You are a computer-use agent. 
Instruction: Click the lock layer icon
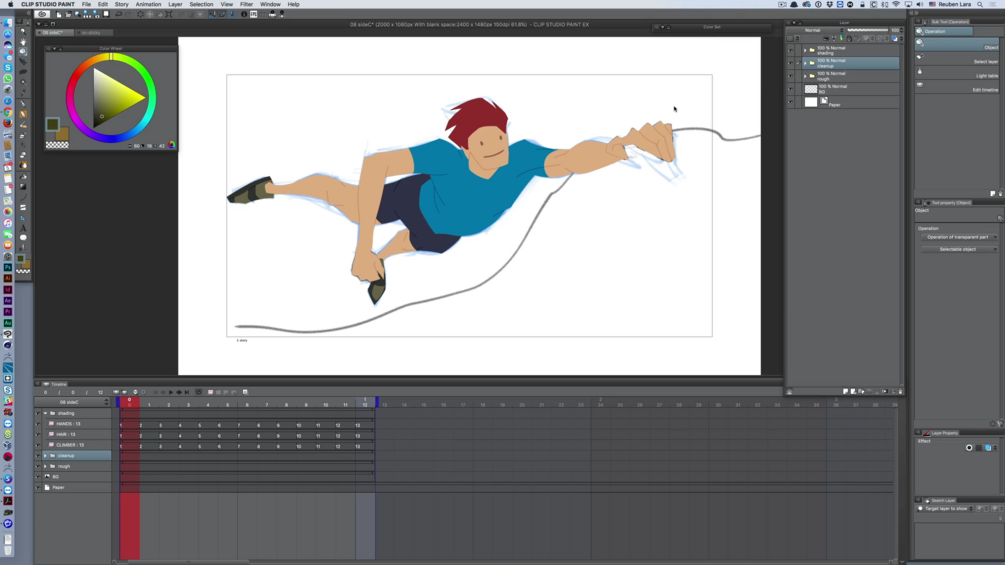point(849,38)
